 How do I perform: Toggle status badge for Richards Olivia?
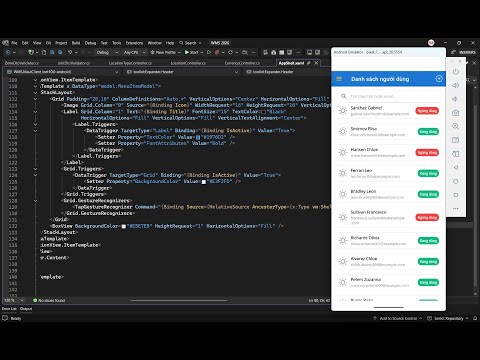pyautogui.click(x=428, y=241)
